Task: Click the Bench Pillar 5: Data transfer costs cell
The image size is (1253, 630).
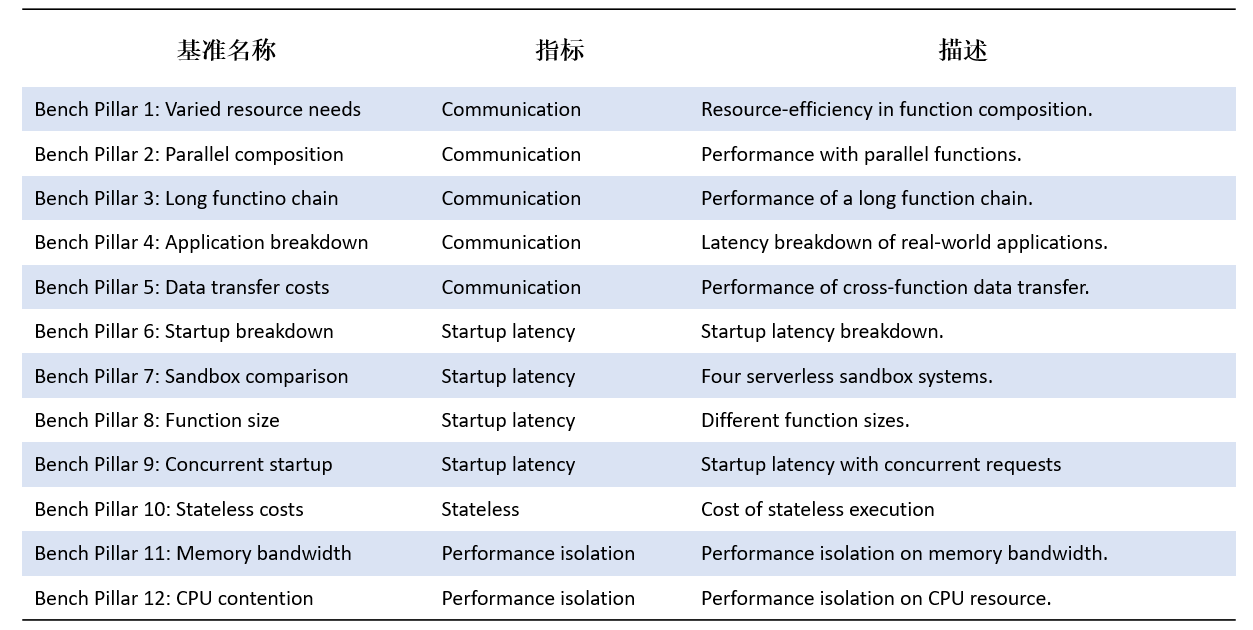Action: pyautogui.click(x=181, y=288)
